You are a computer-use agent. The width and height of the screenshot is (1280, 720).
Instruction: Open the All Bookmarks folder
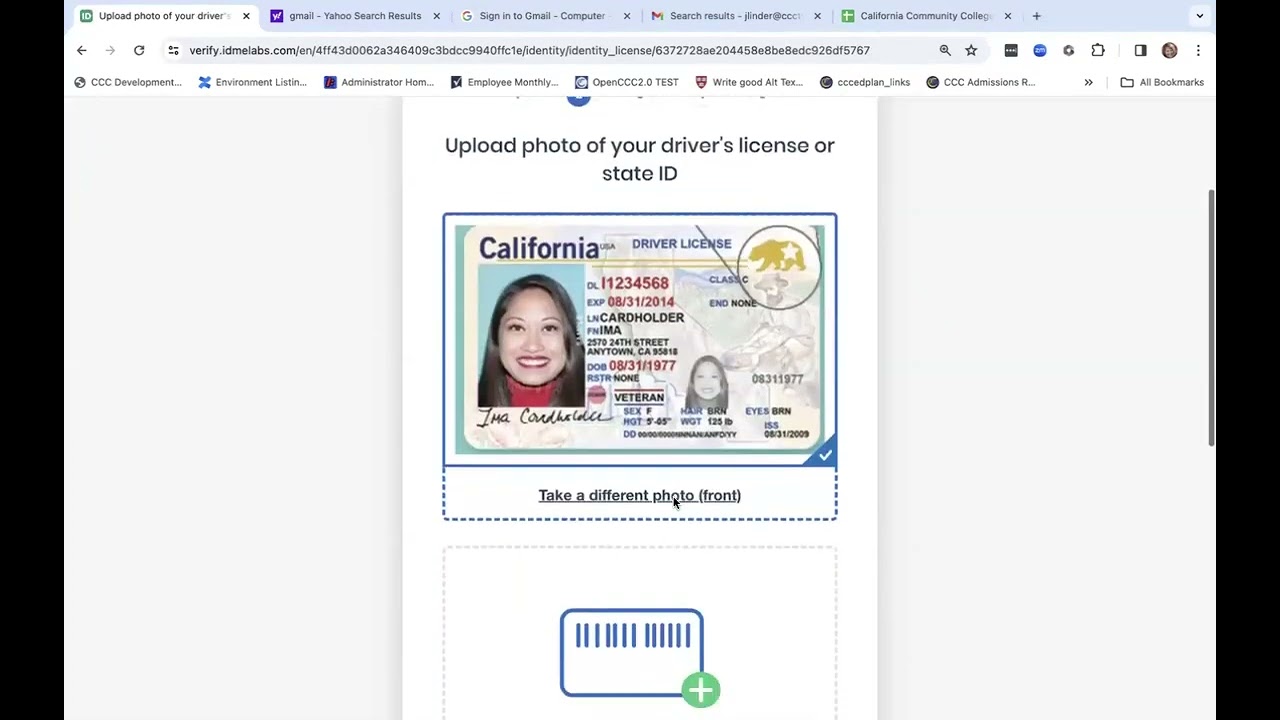pyautogui.click(x=1162, y=82)
